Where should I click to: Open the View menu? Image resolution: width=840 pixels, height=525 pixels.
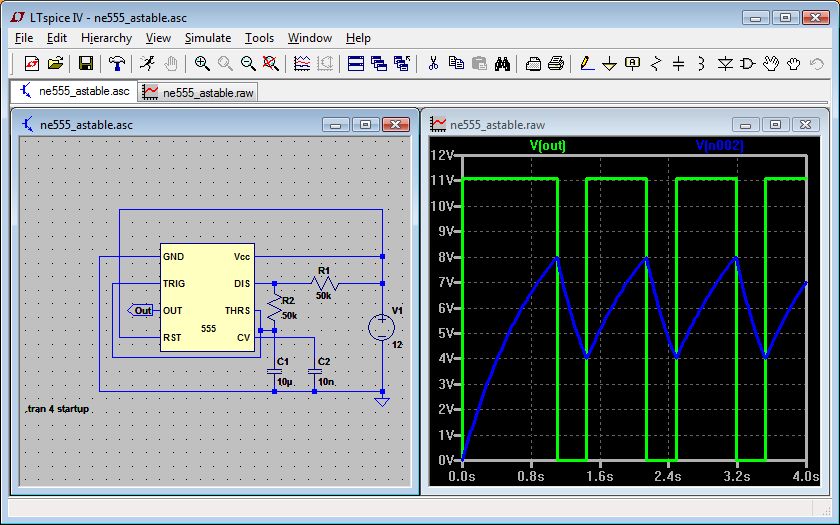click(x=159, y=38)
